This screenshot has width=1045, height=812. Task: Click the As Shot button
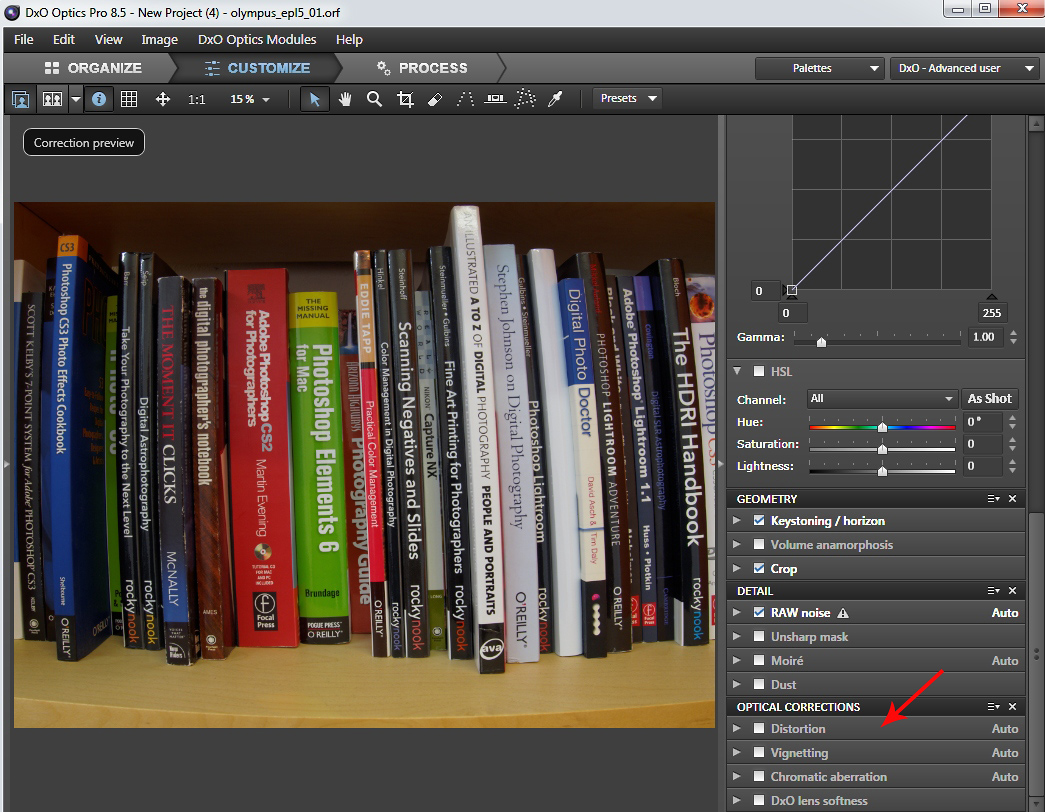click(x=990, y=398)
